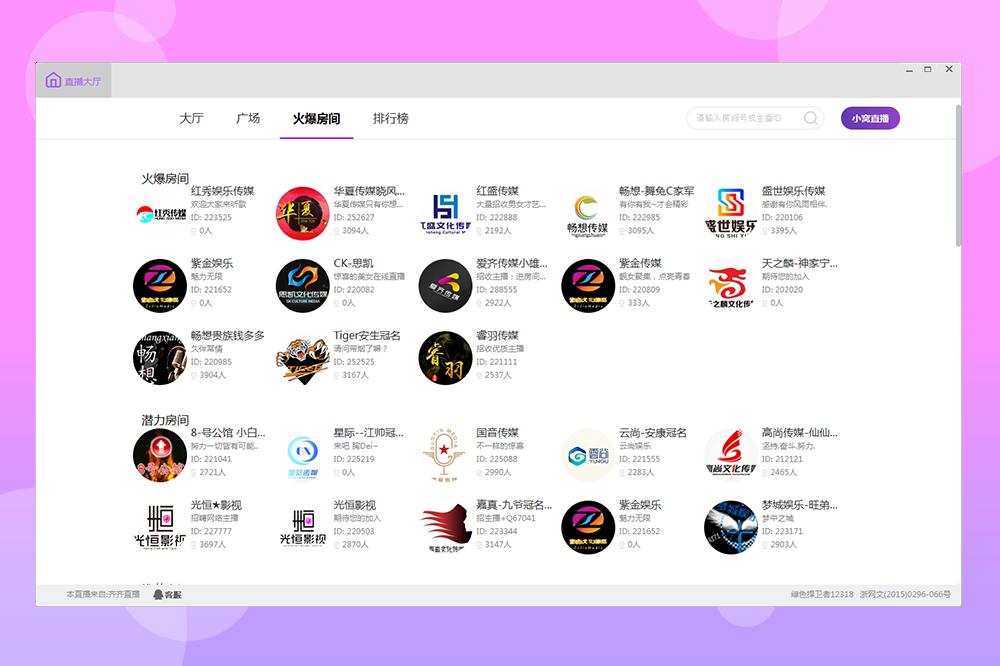The height and width of the screenshot is (666, 1000).
Task: Open 畅想贵族钱多多 room logo
Action: (x=160, y=357)
